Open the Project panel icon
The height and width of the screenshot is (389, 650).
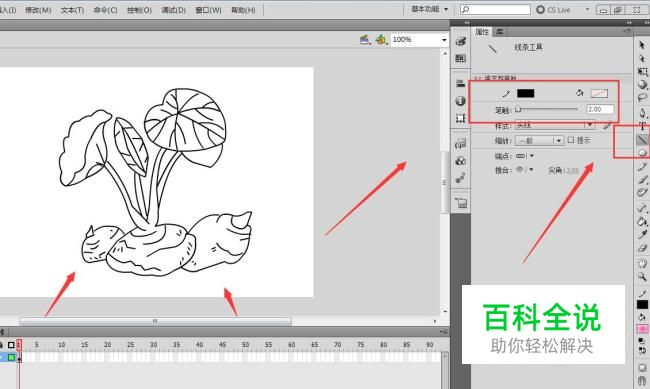click(x=461, y=203)
